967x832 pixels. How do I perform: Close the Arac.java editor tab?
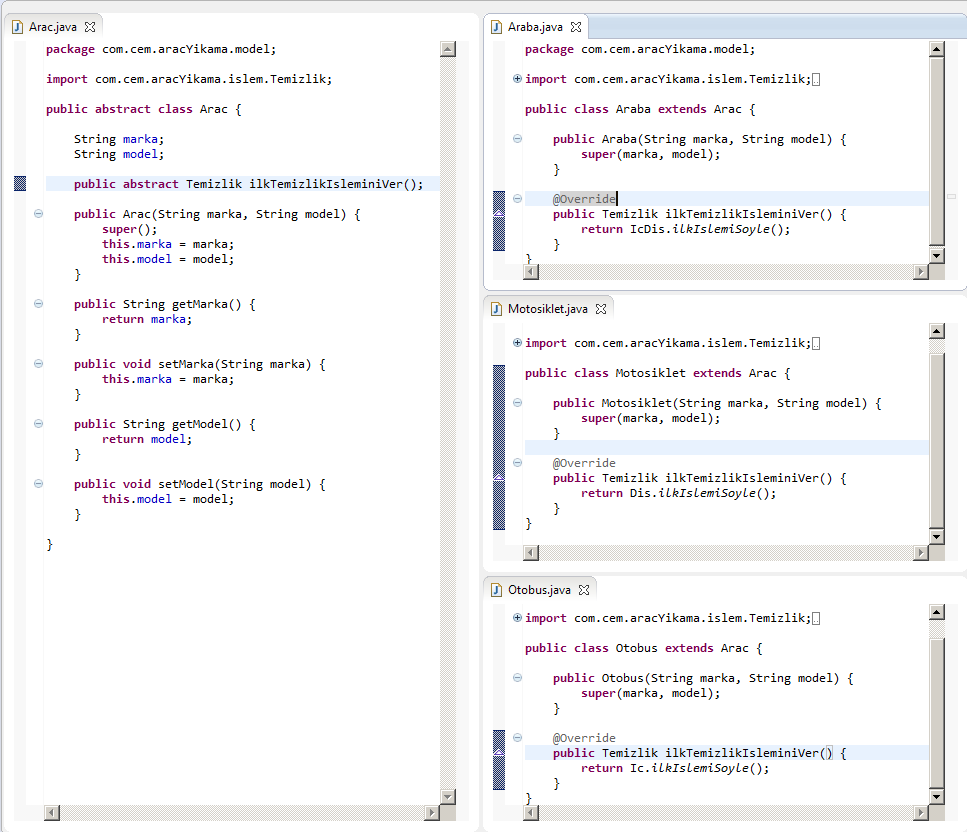(x=90, y=27)
